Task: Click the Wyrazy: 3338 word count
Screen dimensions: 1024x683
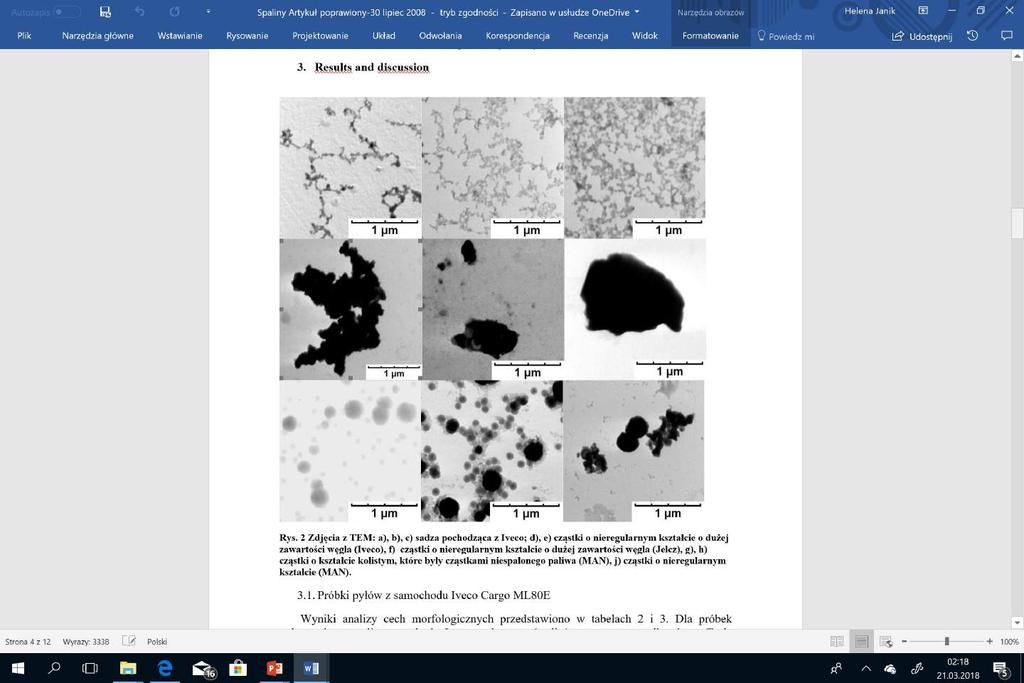Action: (86, 642)
